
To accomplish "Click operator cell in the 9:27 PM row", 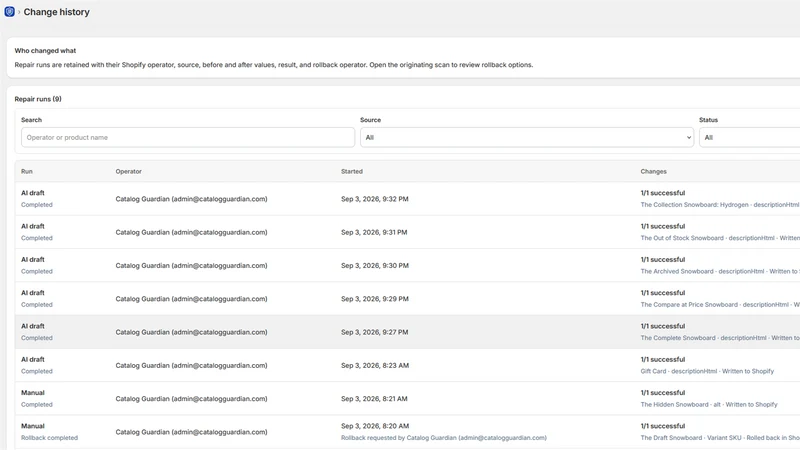I will click(x=191, y=332).
